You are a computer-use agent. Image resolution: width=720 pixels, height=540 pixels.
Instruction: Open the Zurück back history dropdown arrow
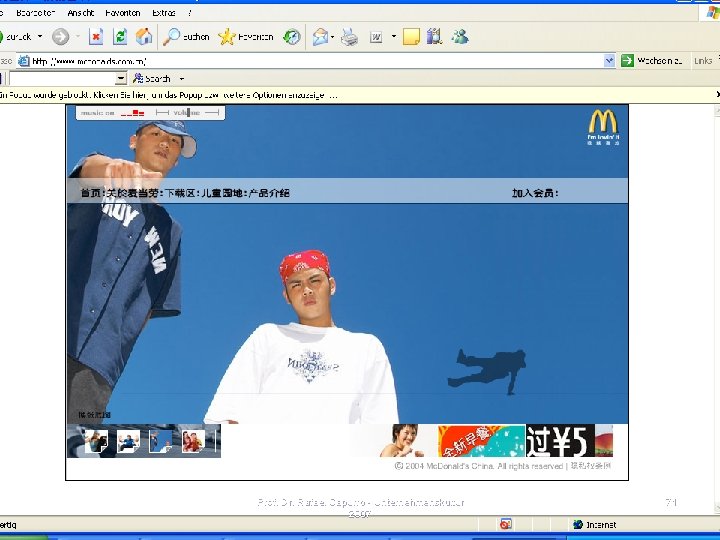coord(40,36)
